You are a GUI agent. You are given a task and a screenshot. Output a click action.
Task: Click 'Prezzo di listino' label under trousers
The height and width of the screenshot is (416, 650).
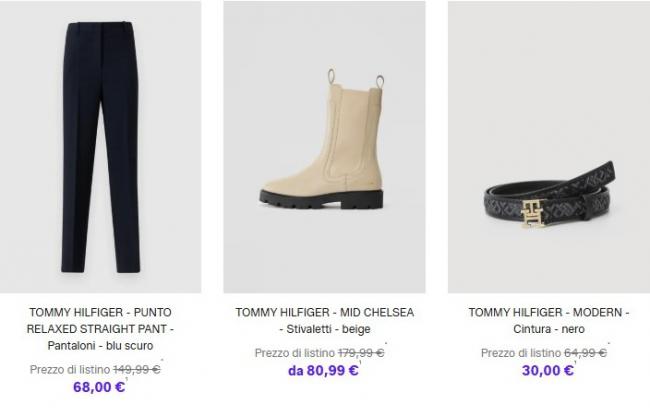pyautogui.click(x=71, y=369)
